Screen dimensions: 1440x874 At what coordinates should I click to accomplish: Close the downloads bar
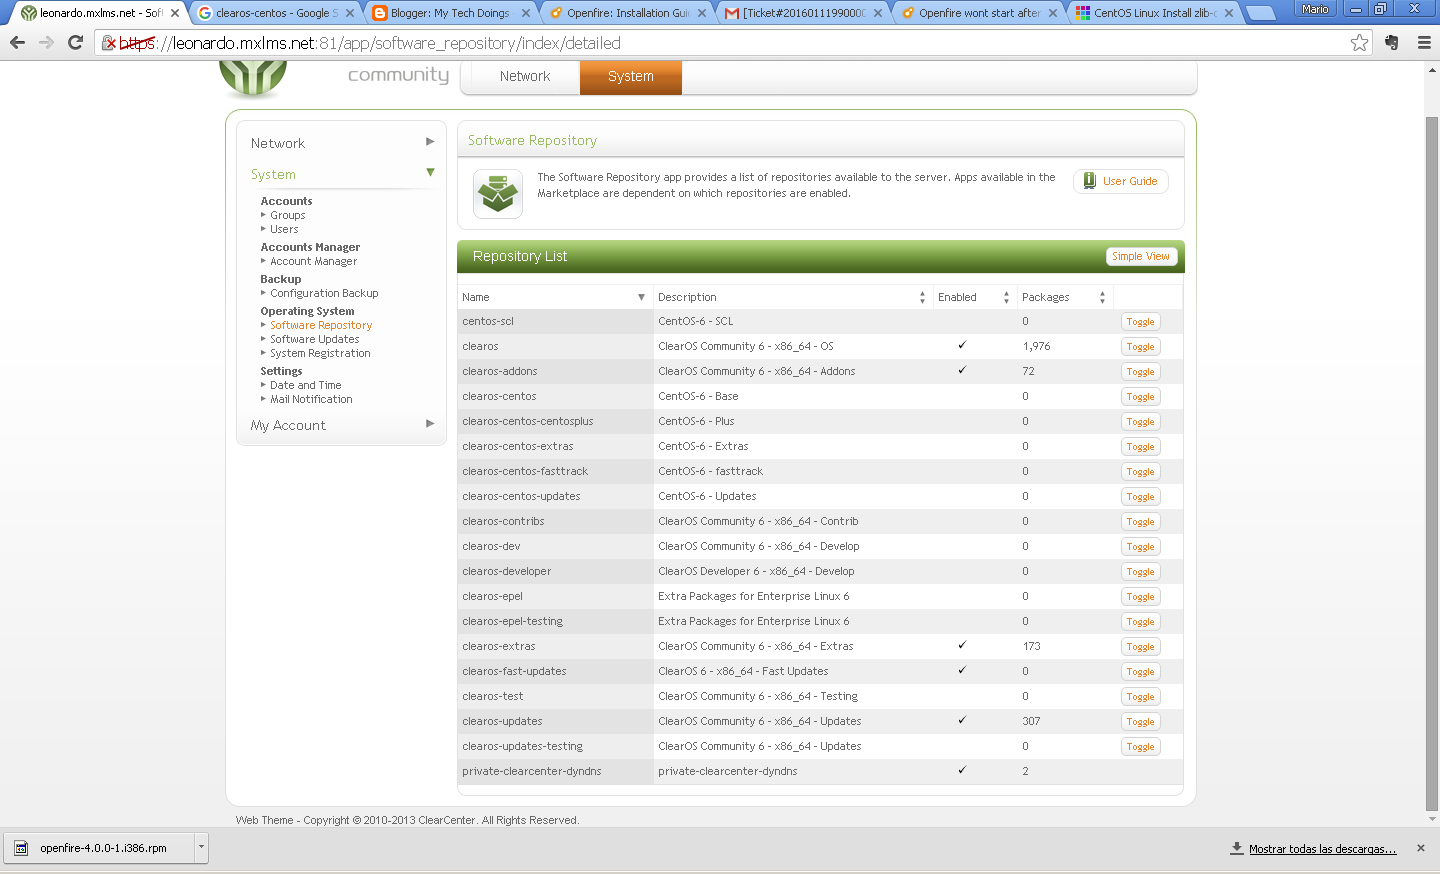pyautogui.click(x=1420, y=848)
